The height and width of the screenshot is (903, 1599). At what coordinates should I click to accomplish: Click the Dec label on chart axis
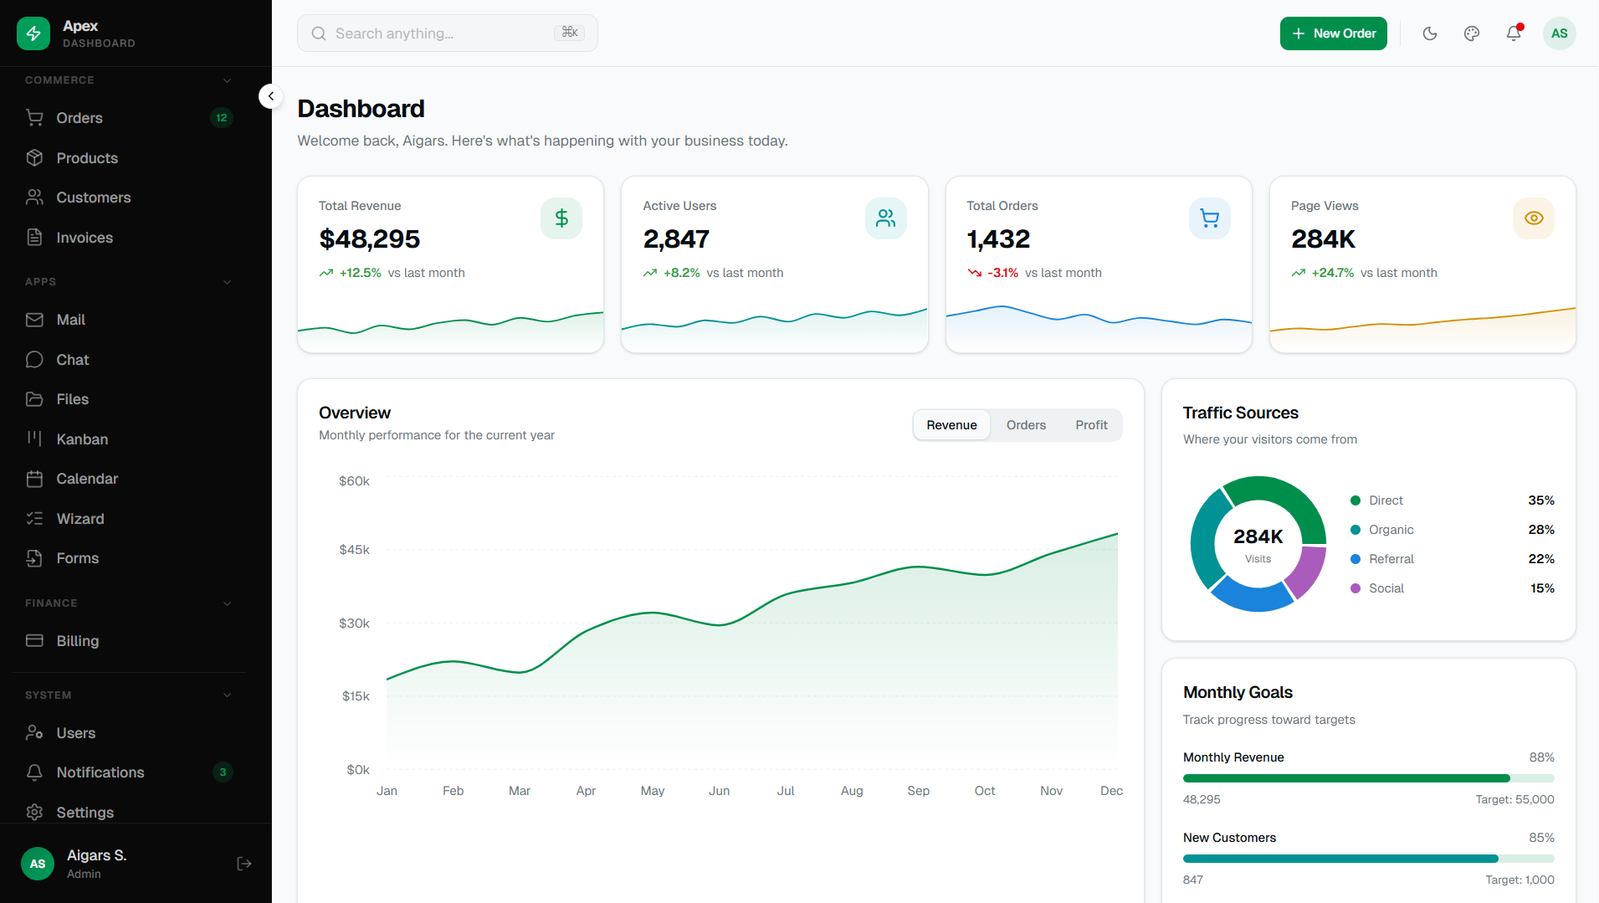tap(1111, 790)
